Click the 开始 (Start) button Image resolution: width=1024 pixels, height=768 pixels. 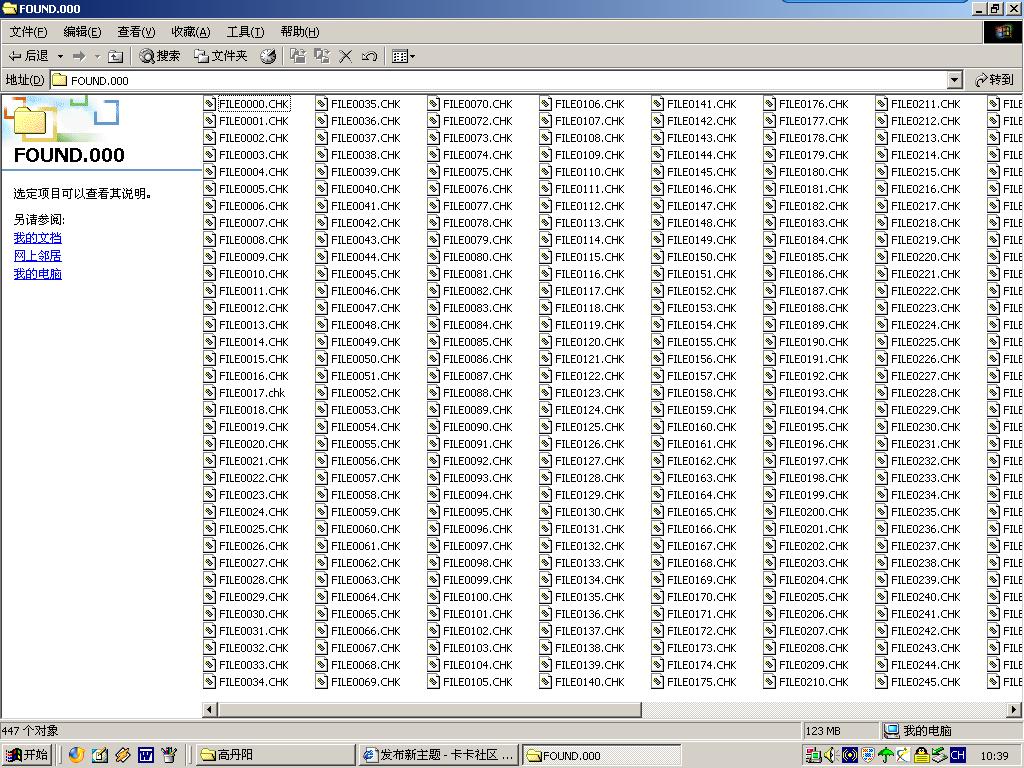tap(27, 755)
